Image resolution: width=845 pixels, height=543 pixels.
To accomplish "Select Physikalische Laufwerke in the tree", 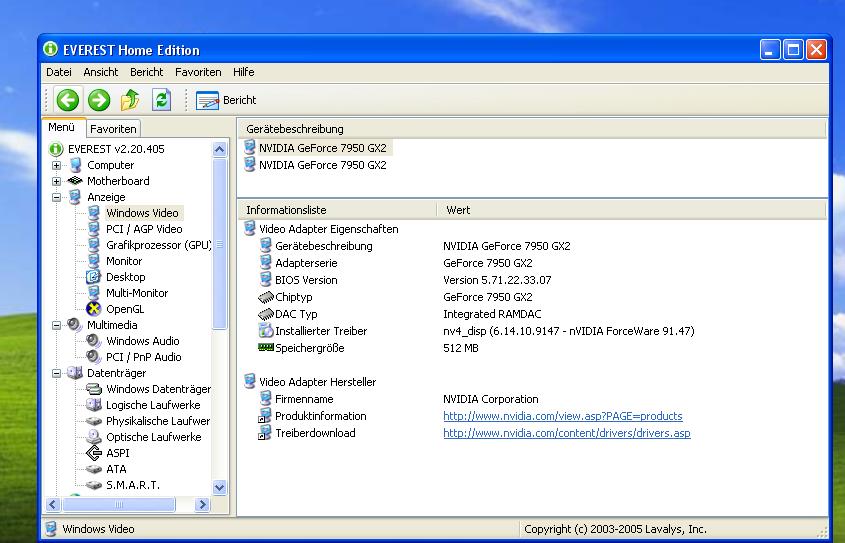I will point(158,421).
